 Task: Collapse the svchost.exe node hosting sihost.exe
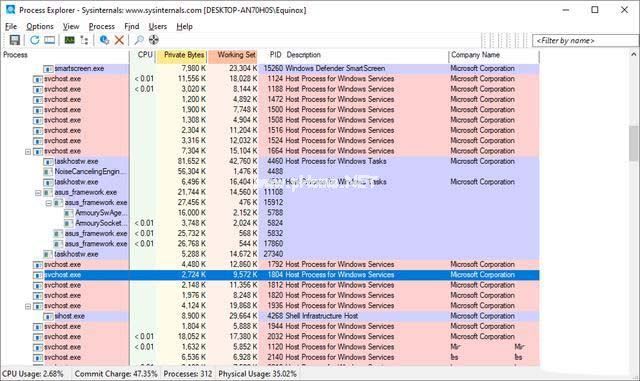coord(28,306)
